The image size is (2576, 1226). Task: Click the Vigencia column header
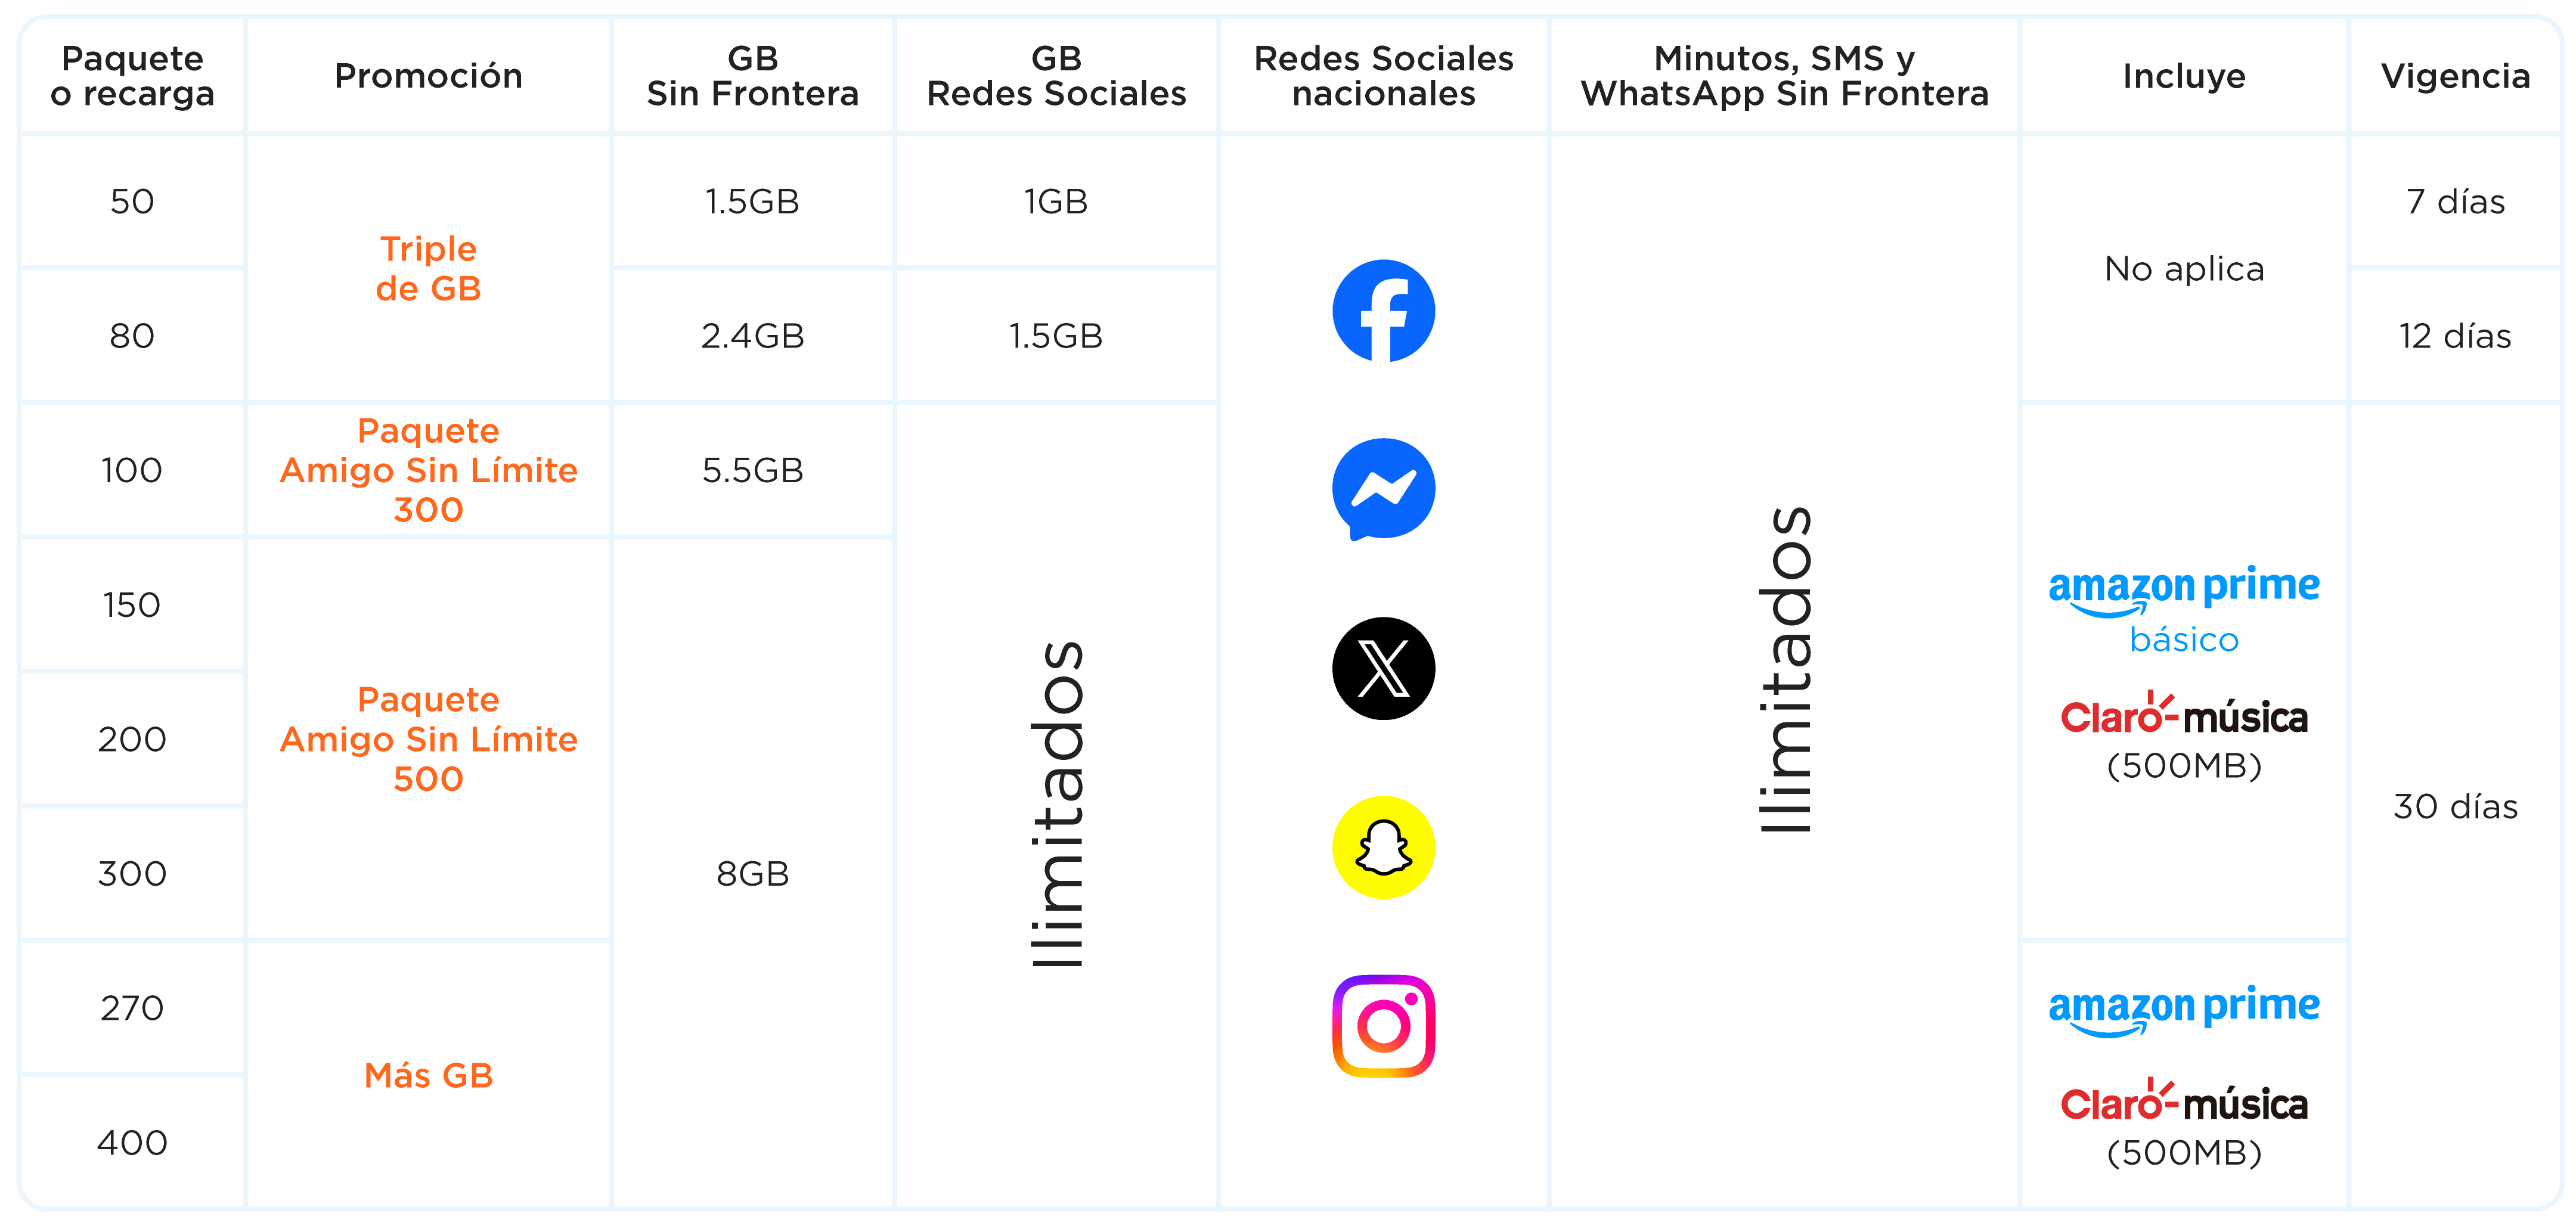coord(2455,76)
